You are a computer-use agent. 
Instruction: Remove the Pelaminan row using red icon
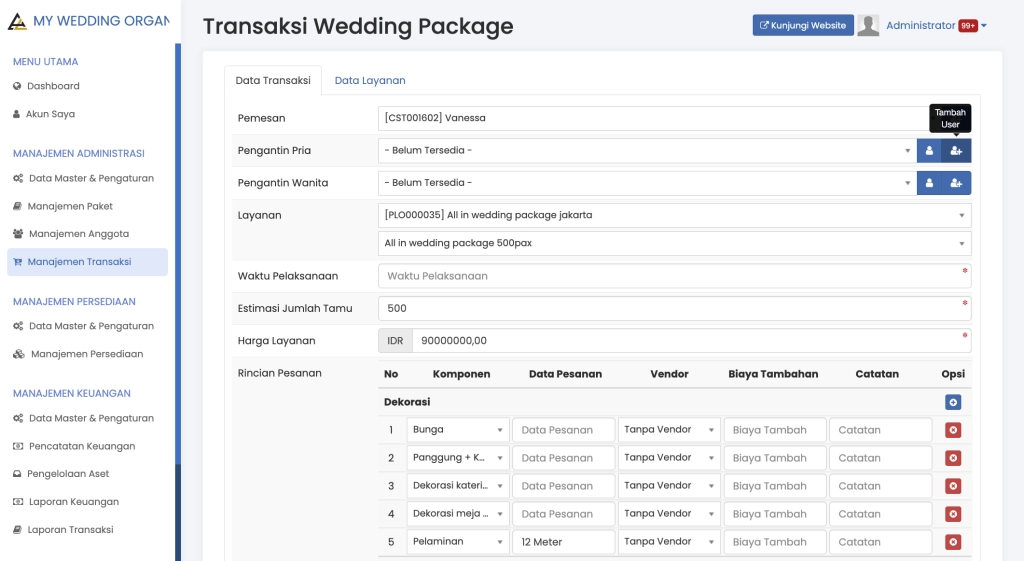click(x=953, y=542)
